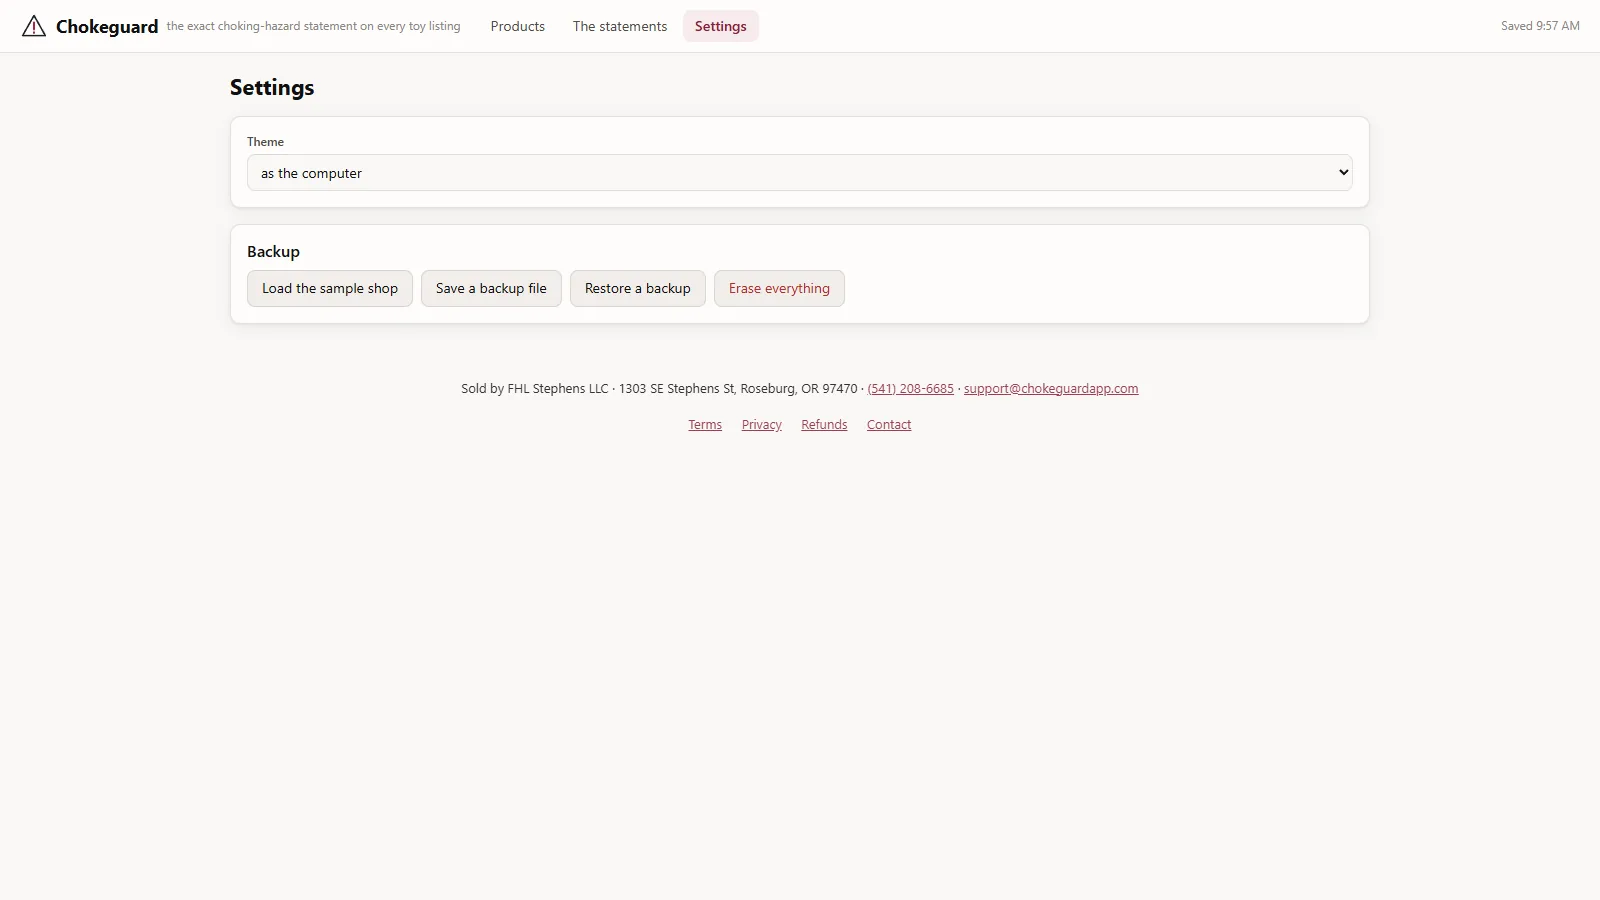Click the Theme field label

[265, 142]
